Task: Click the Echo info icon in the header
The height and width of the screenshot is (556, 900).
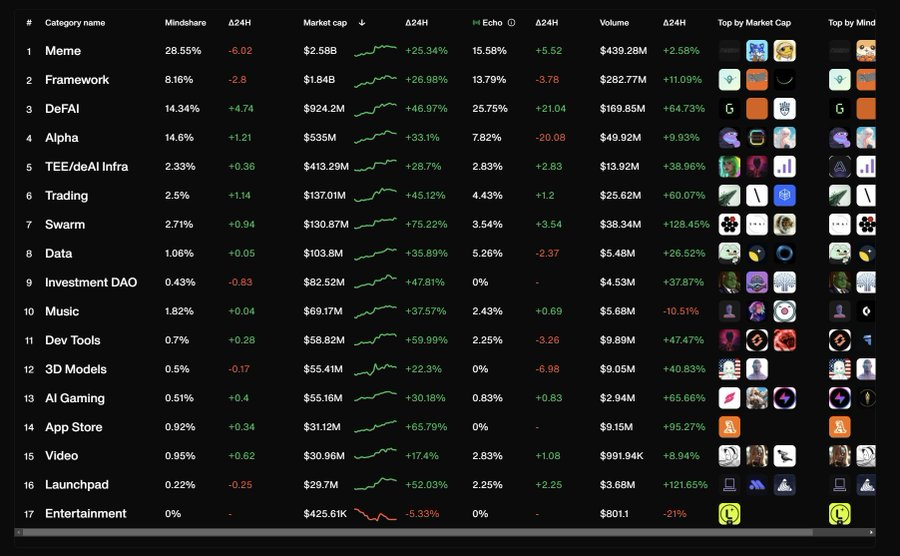Action: pos(511,22)
